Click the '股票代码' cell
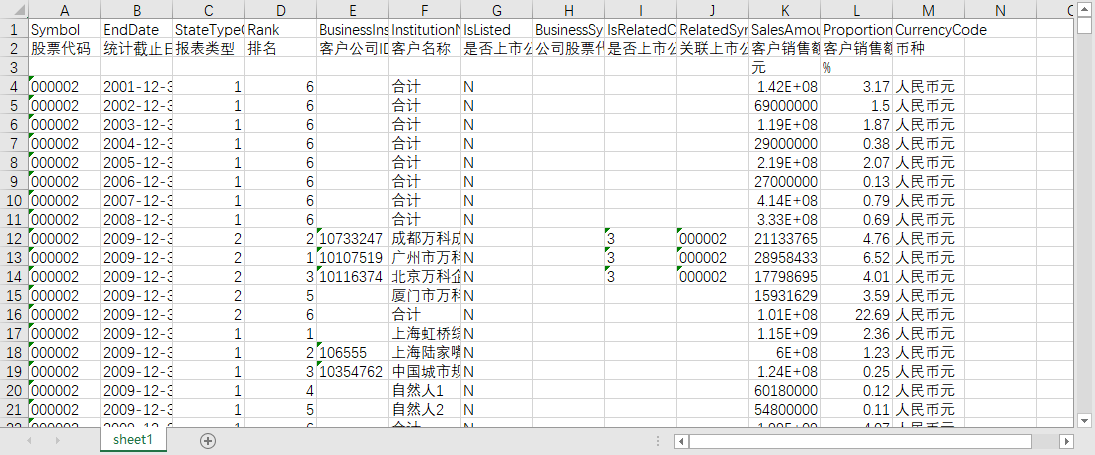 pyautogui.click(x=65, y=49)
